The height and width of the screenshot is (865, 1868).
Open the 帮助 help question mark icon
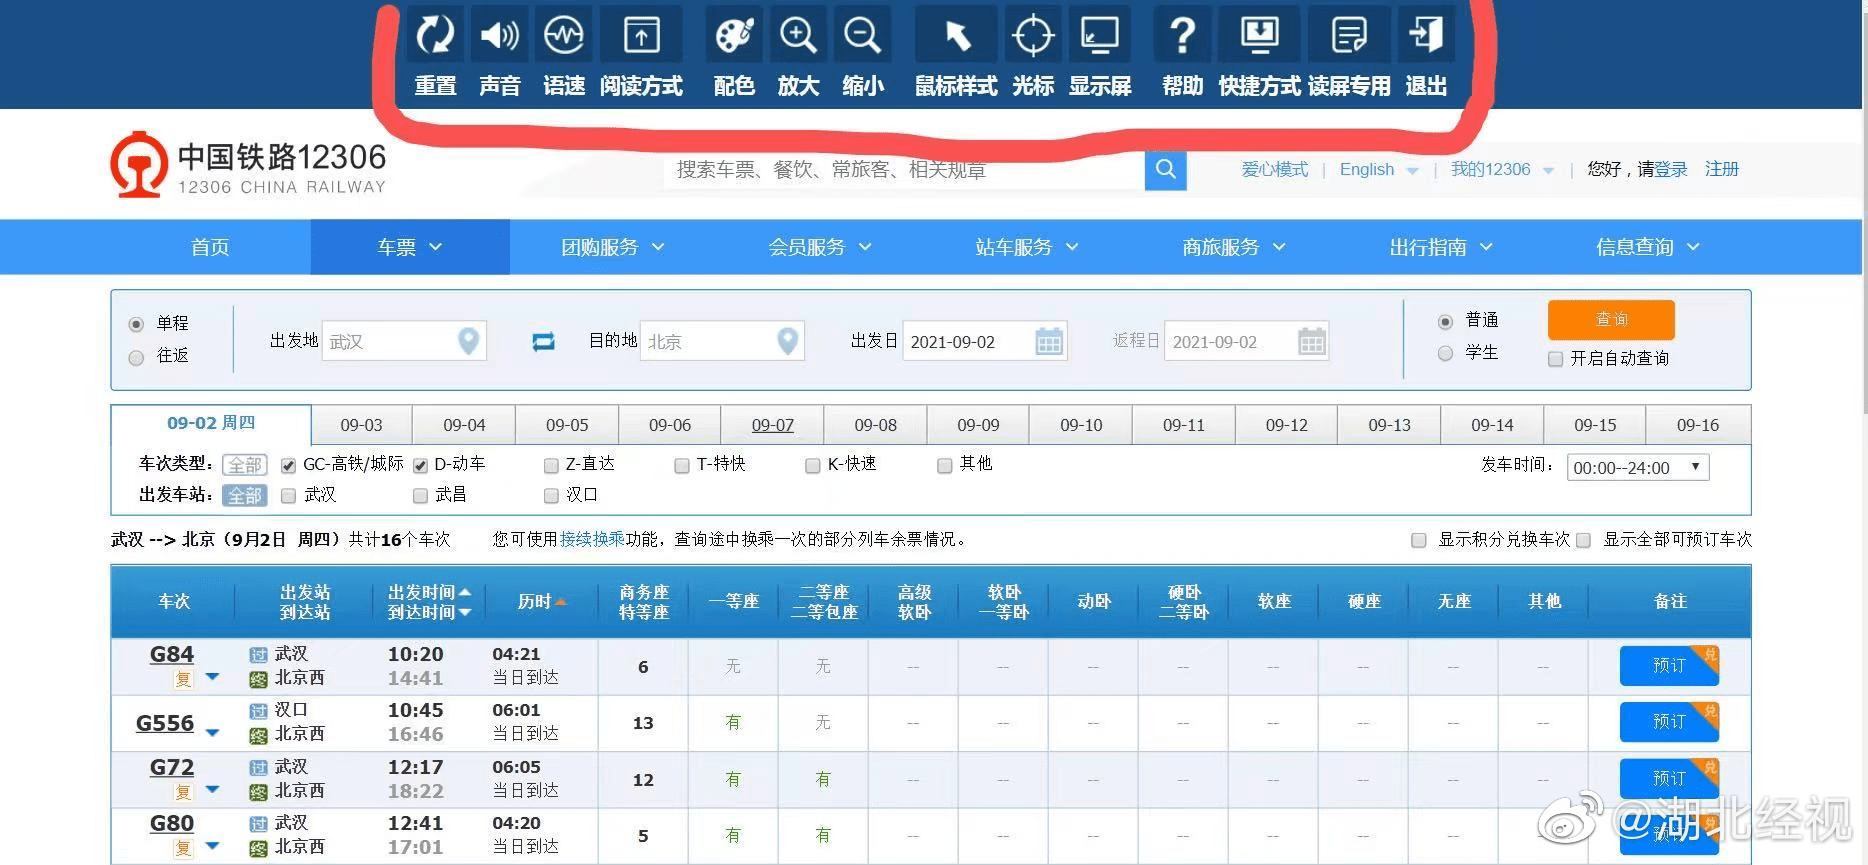coord(1182,37)
